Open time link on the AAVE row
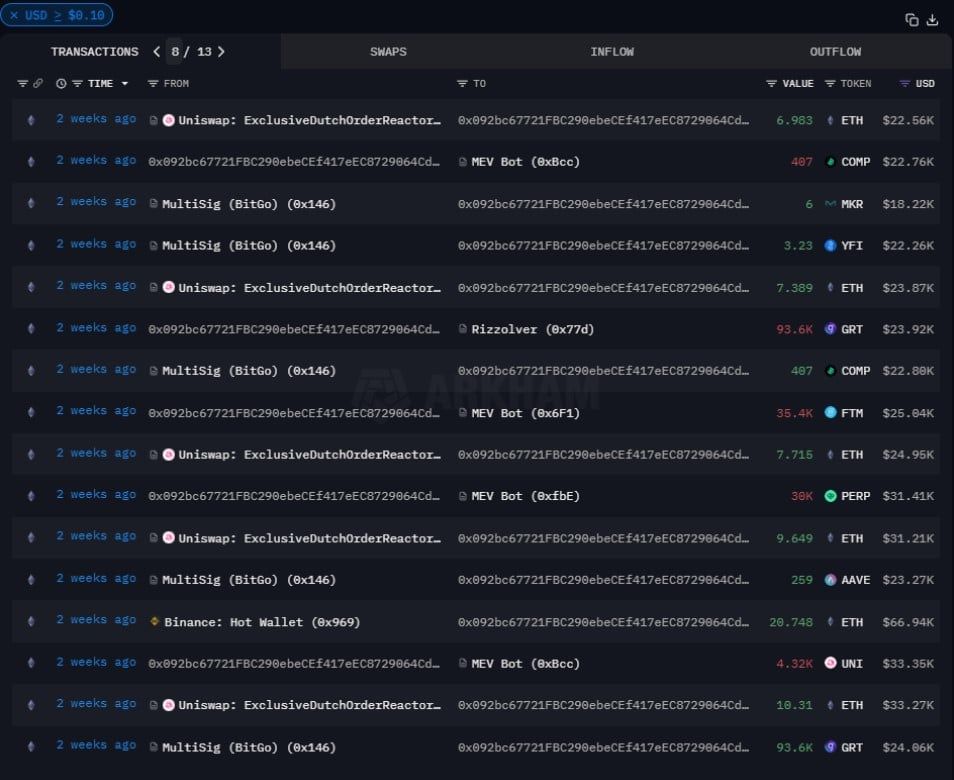The height and width of the screenshot is (780, 954). [x=96, y=579]
